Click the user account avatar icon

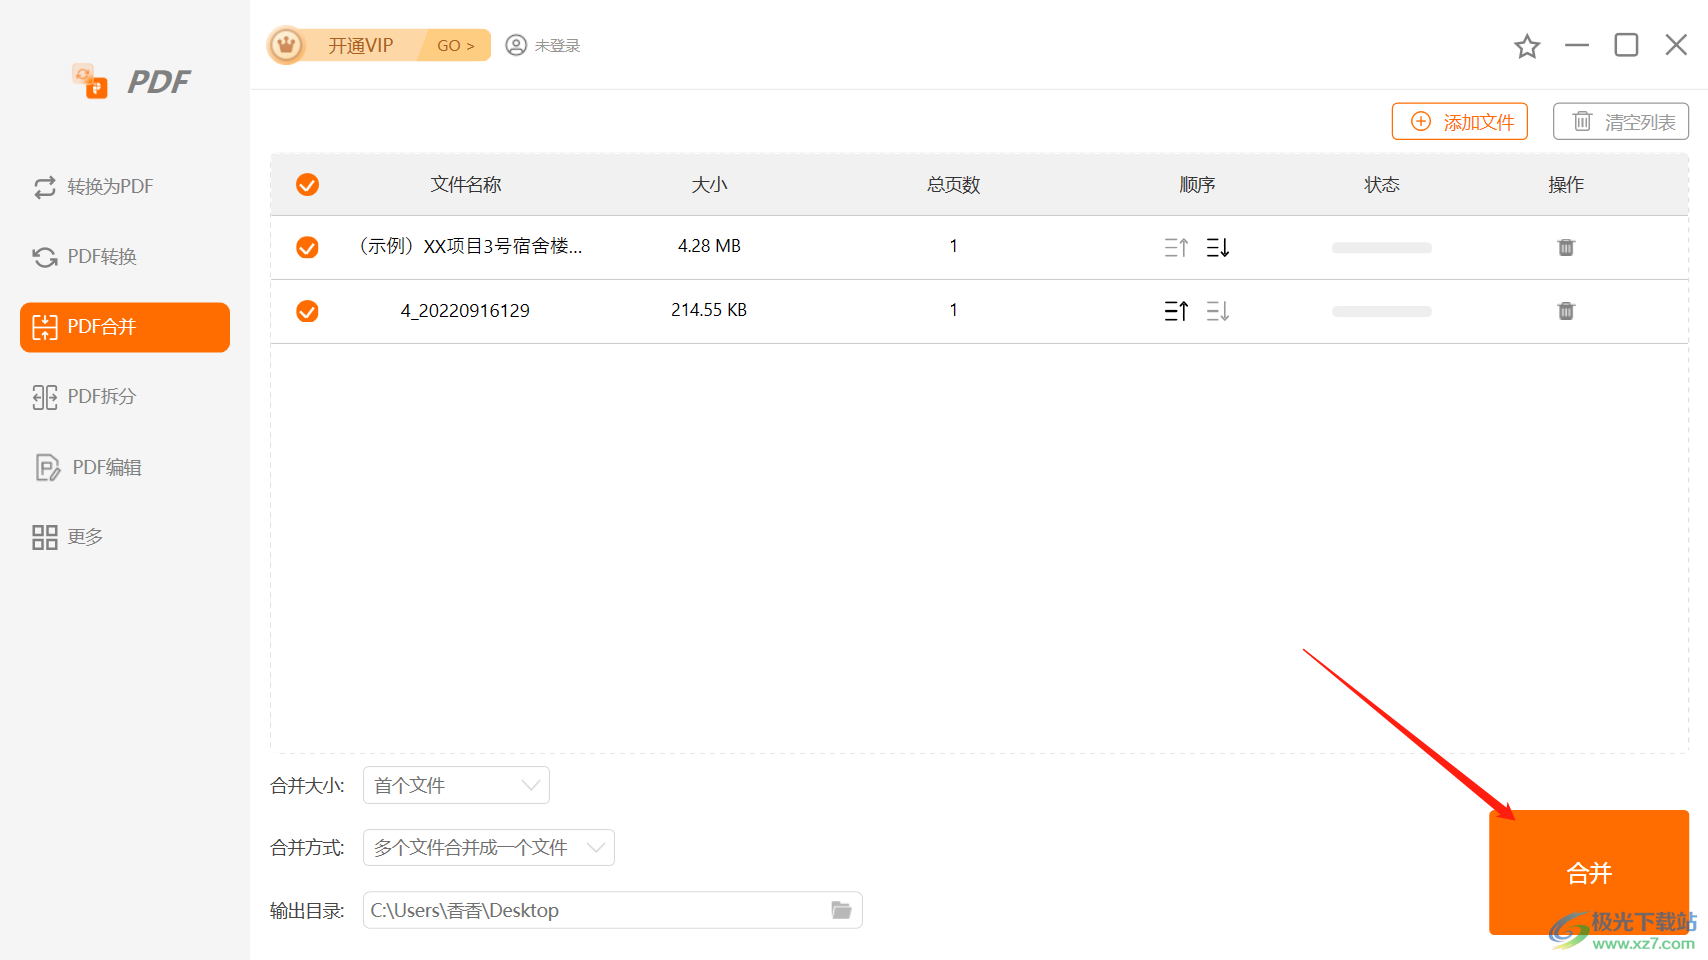[x=516, y=45]
